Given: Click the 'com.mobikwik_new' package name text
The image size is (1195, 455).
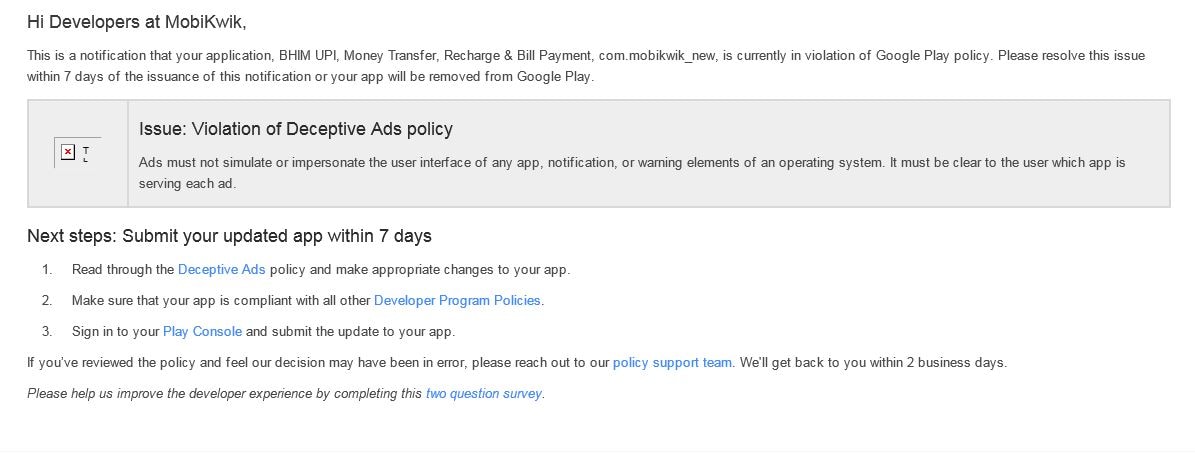Looking at the screenshot, I should click(656, 56).
